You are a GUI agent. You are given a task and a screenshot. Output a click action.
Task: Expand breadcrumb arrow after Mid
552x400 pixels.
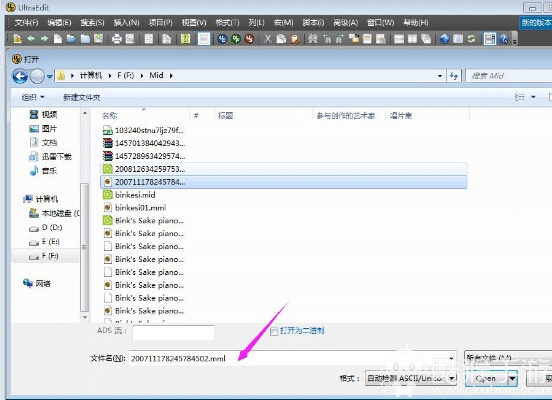point(171,76)
